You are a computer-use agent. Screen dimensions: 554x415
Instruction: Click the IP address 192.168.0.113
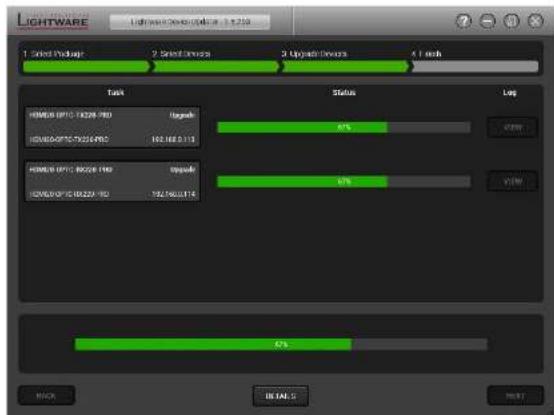tap(173, 140)
